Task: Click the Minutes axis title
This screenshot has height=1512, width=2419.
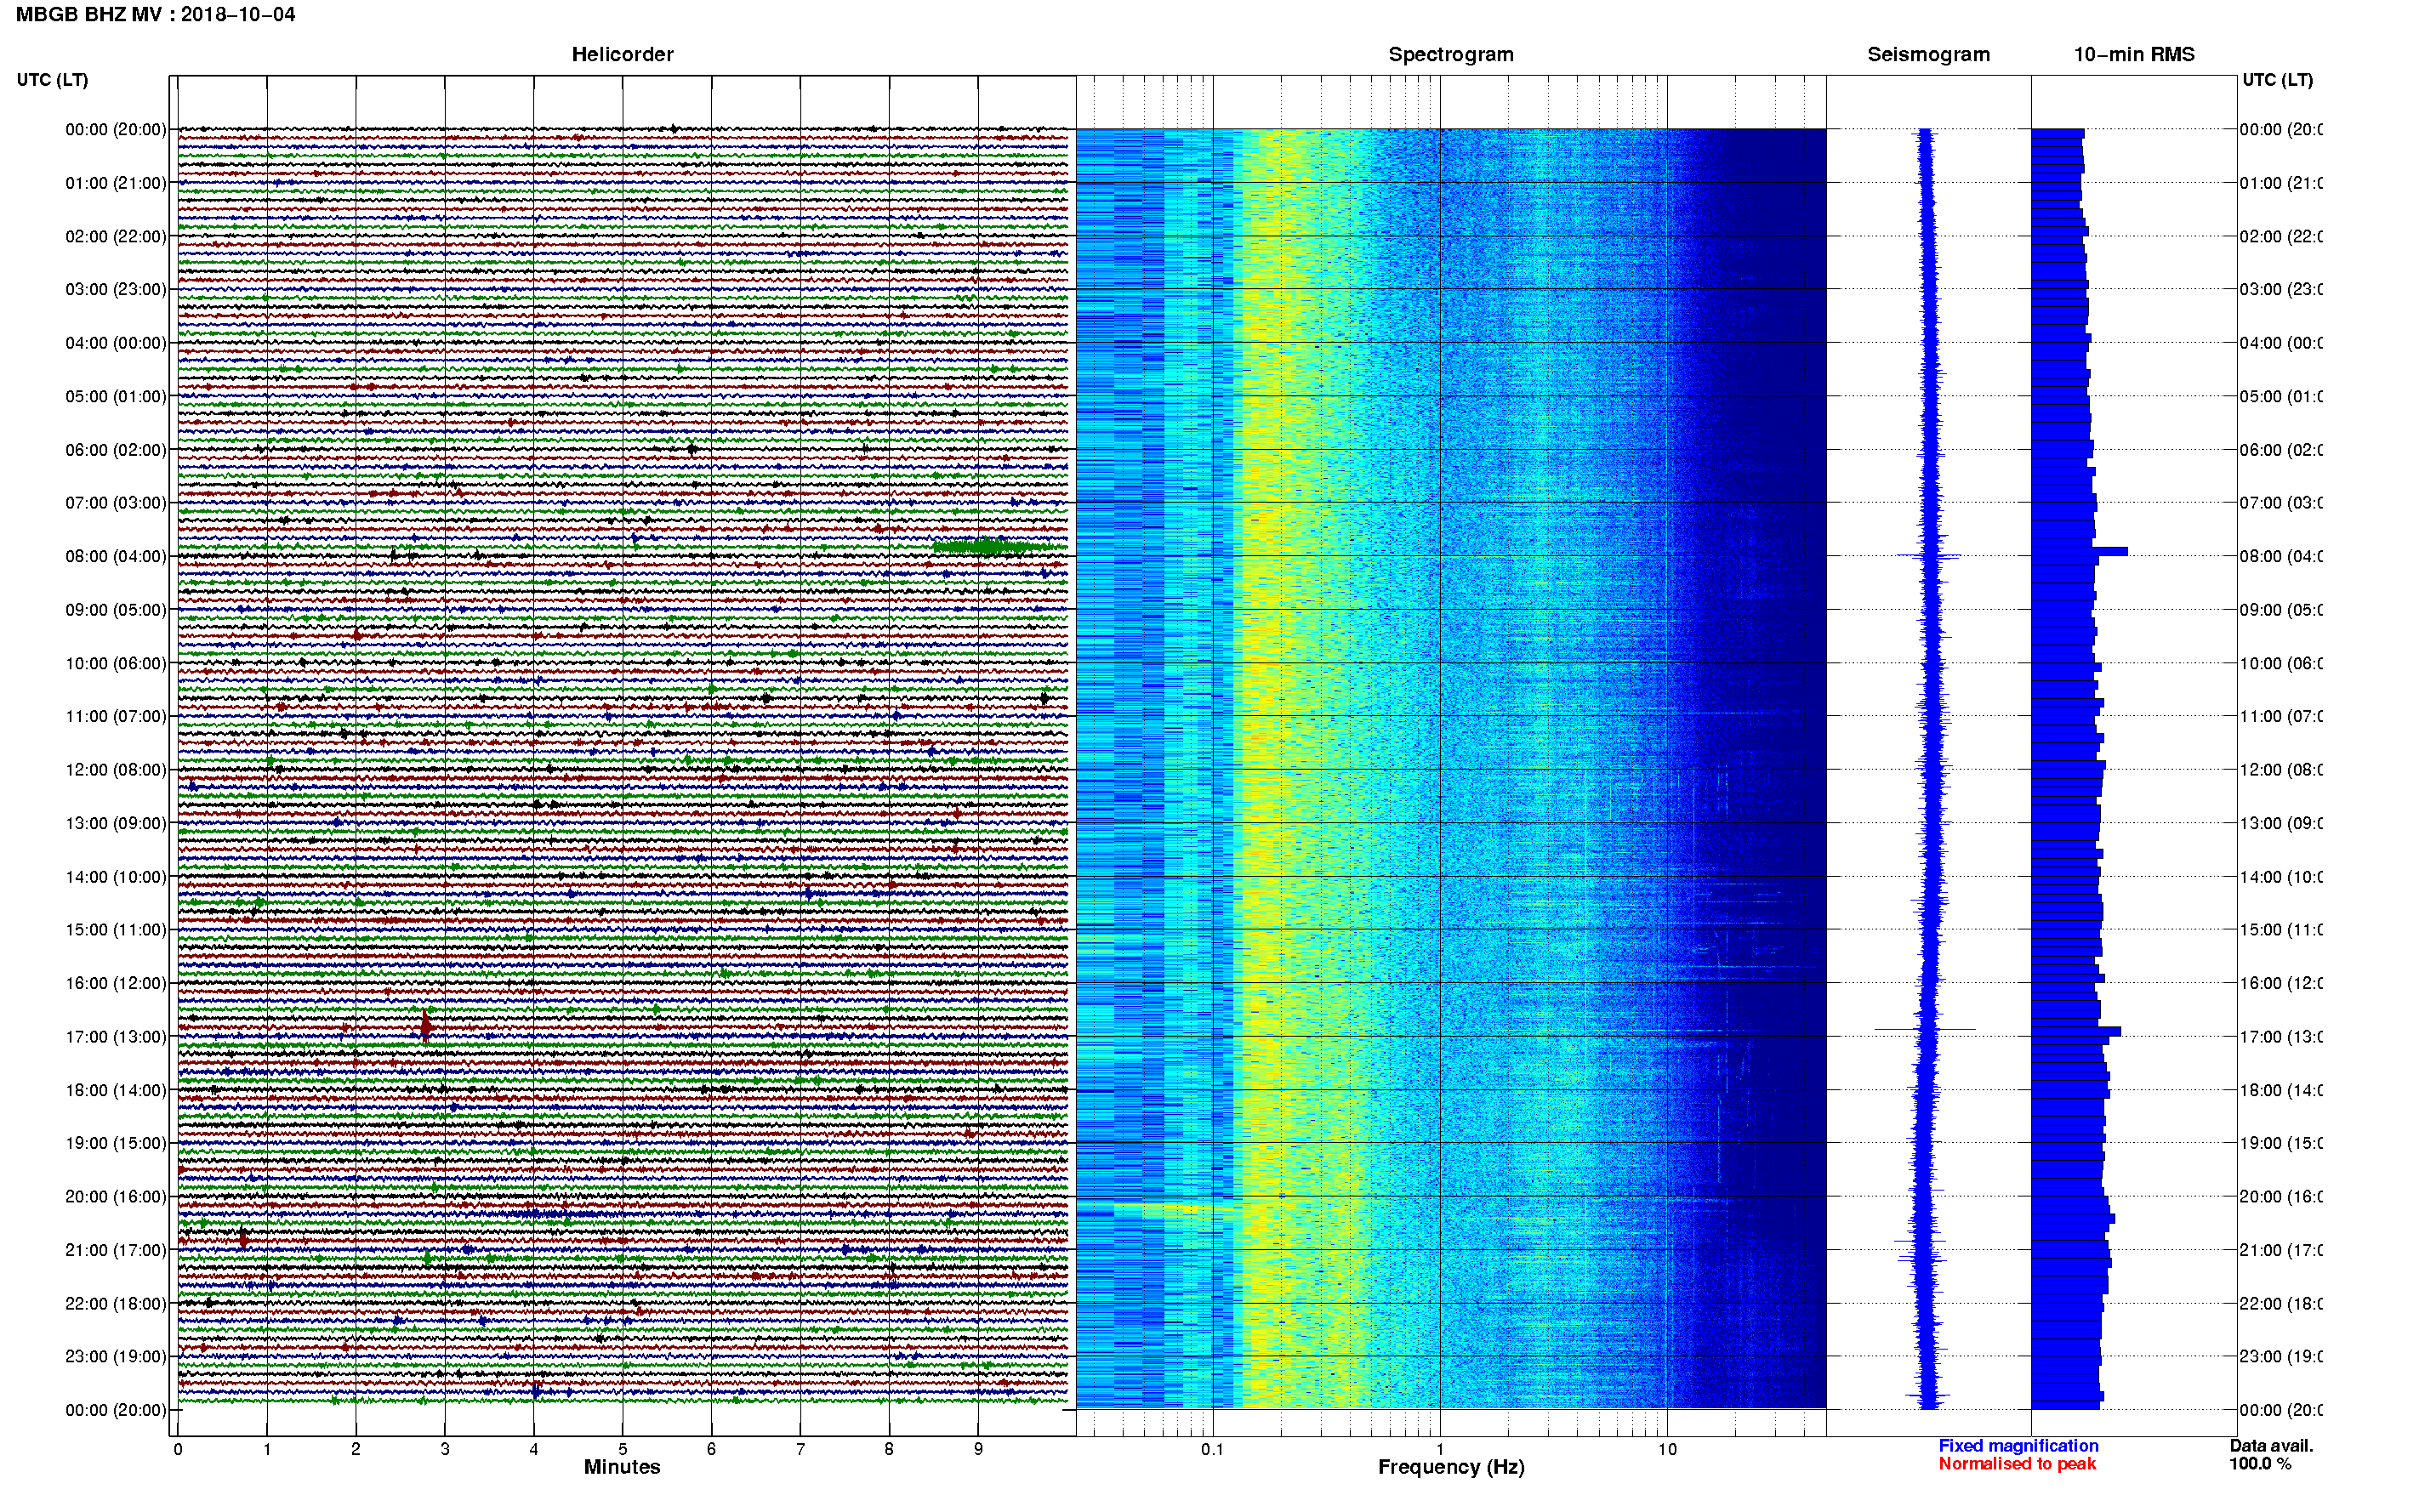Action: pyautogui.click(x=622, y=1467)
